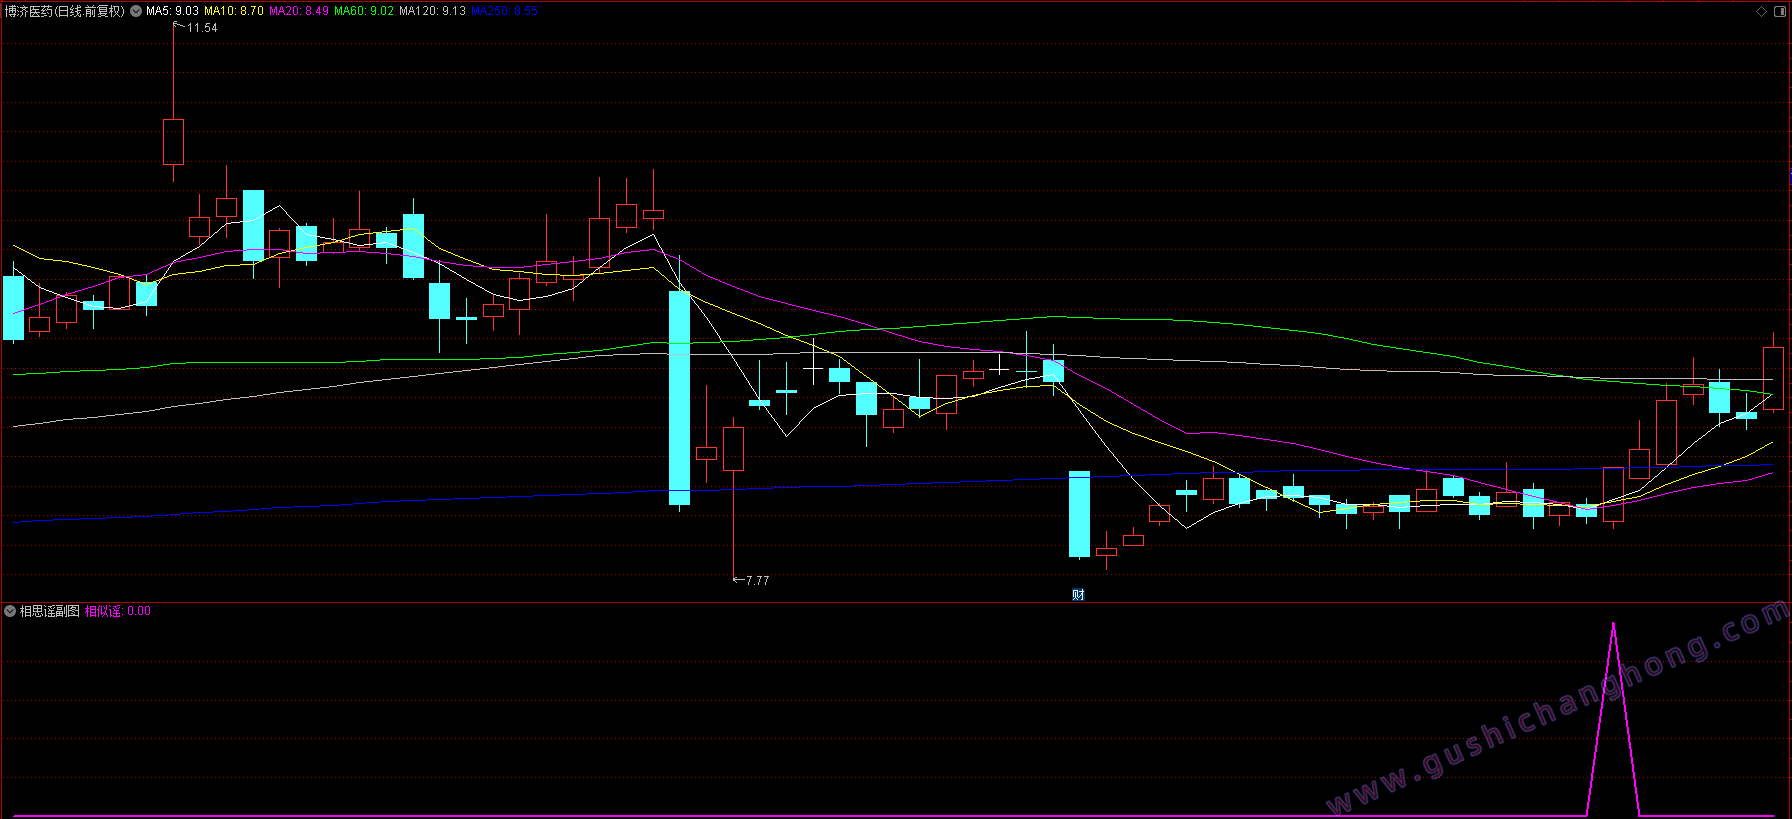Click the tall cyan gap-down candle body
Screen dimensions: 1792x819
coord(679,398)
